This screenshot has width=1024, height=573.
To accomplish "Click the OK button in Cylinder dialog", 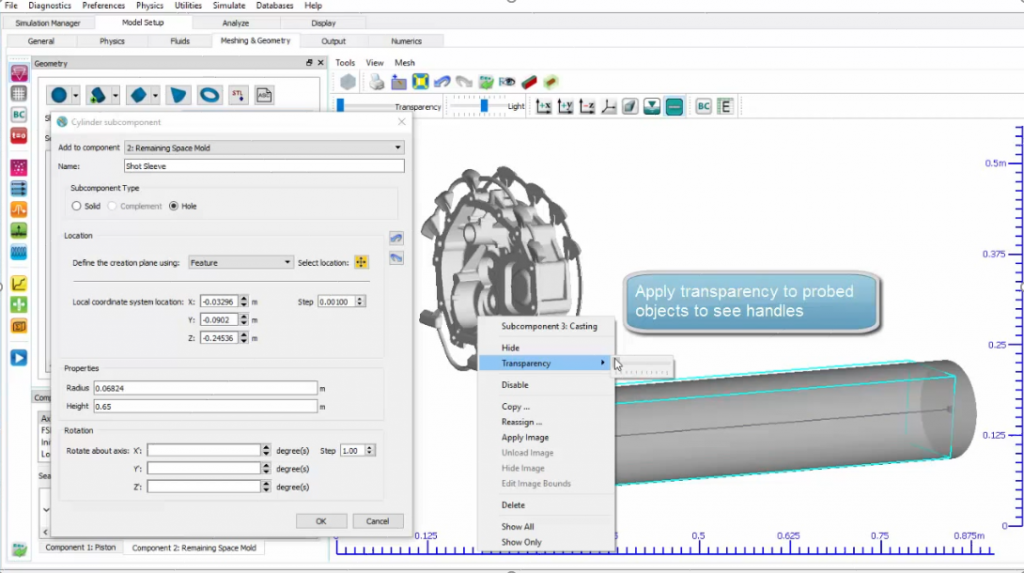I will pyautogui.click(x=321, y=521).
